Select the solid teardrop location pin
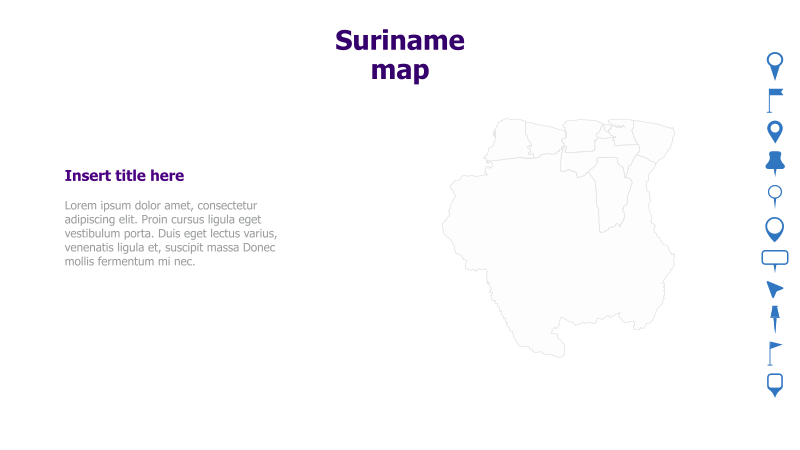Viewport: 800px width, 450px height. [774, 132]
